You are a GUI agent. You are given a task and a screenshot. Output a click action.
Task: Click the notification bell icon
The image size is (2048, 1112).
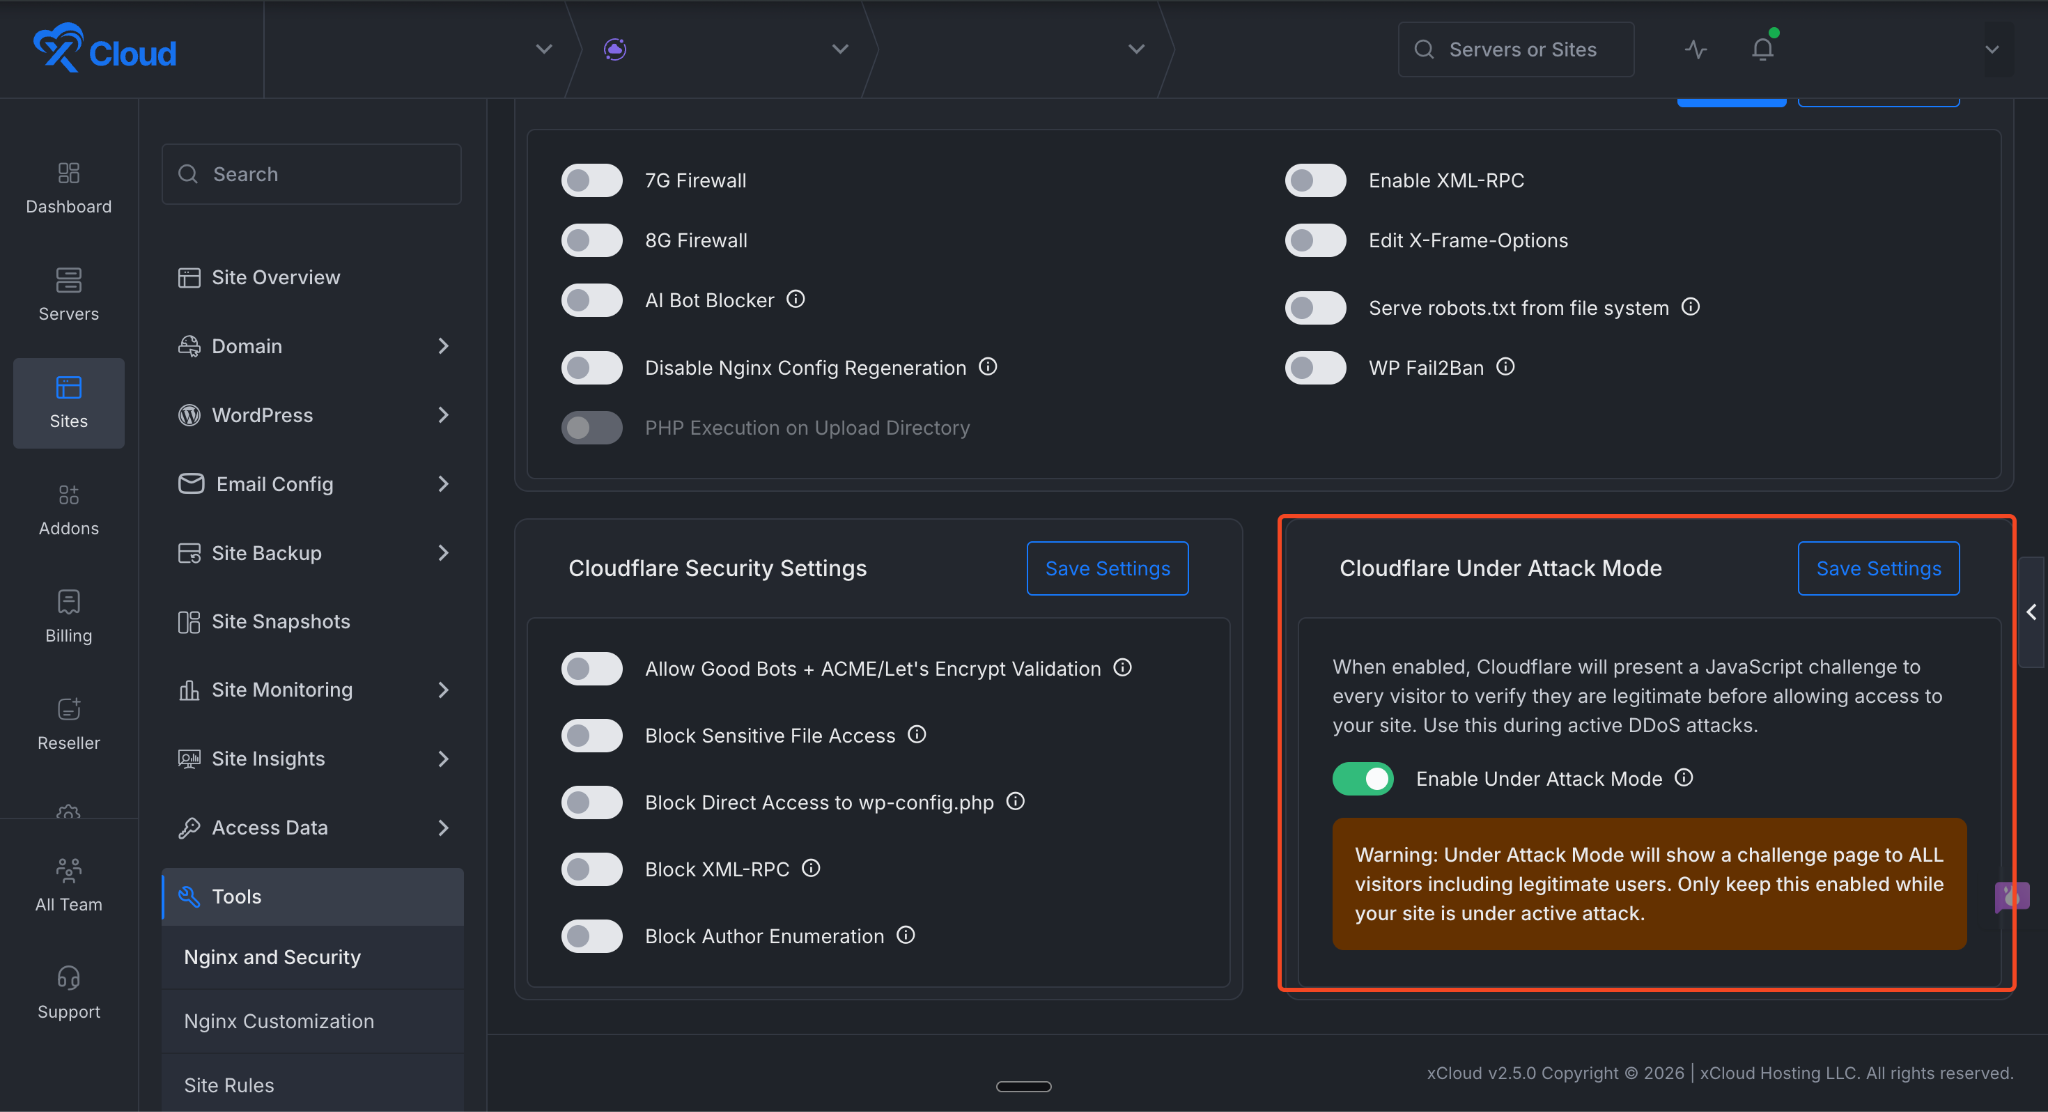click(1762, 48)
